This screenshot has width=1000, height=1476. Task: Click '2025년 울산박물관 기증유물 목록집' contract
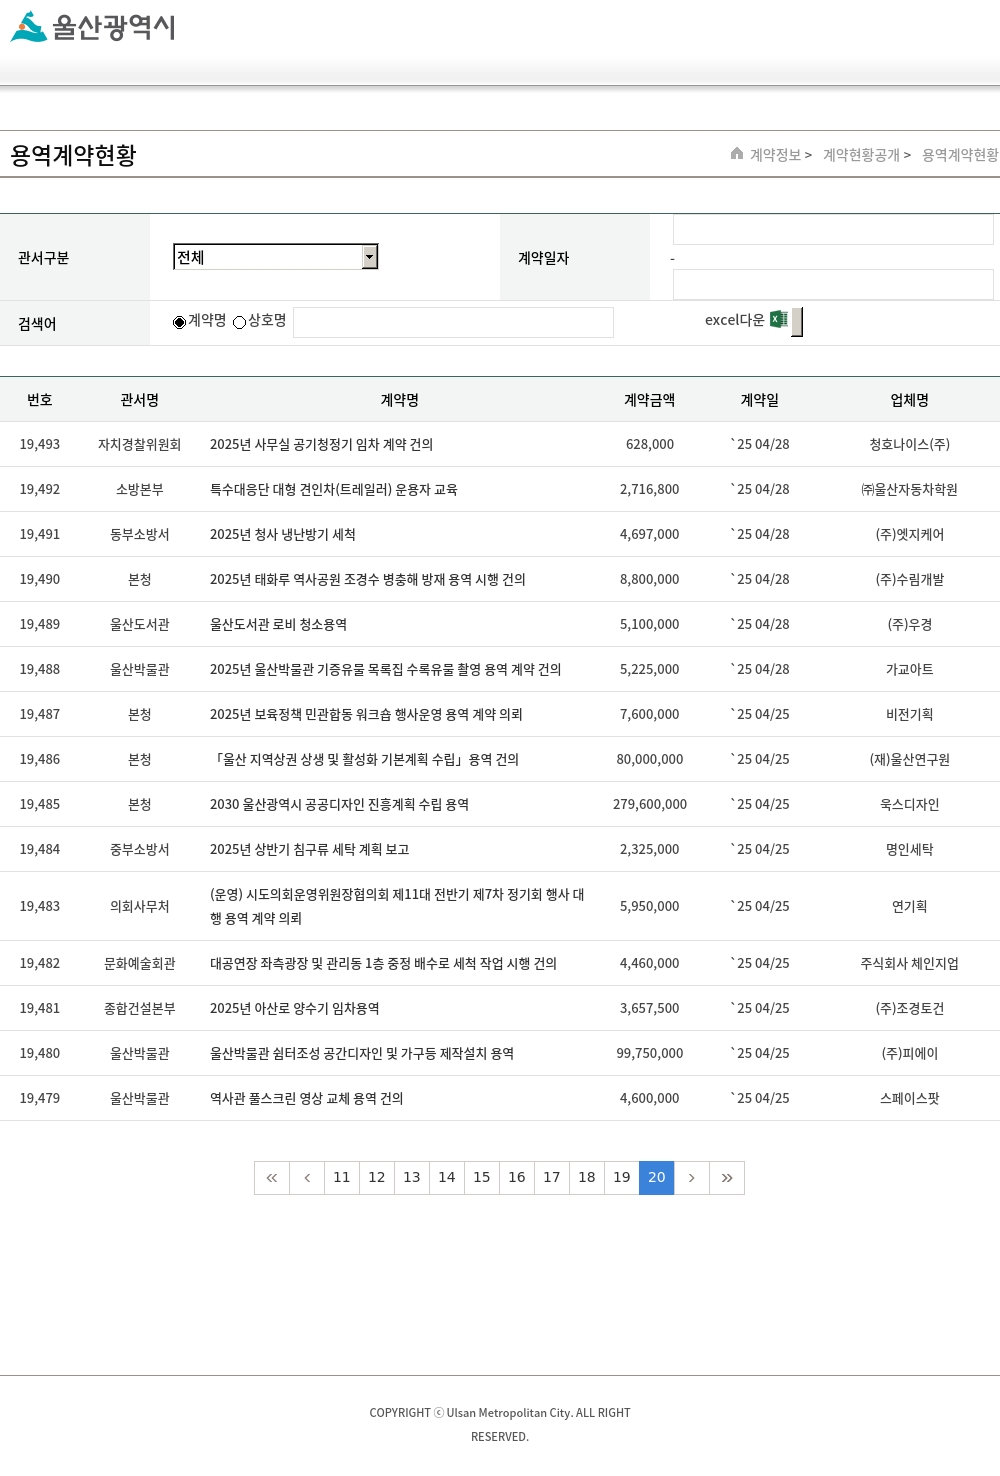(x=385, y=670)
